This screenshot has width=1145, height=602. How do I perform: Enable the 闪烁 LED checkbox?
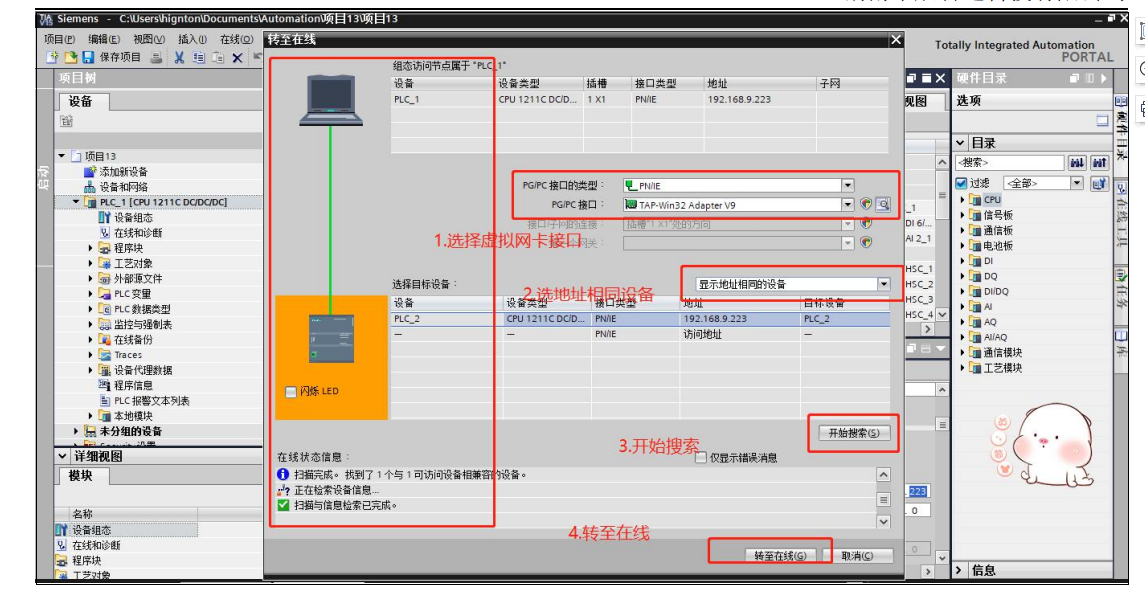click(x=291, y=391)
